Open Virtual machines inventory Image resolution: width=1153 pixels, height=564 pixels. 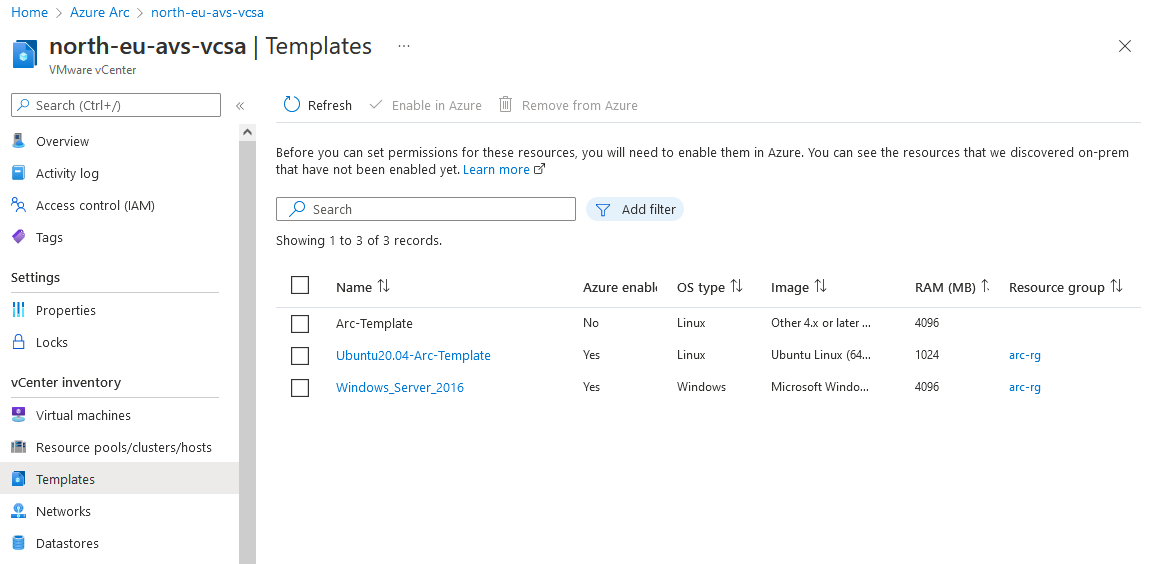(x=83, y=415)
